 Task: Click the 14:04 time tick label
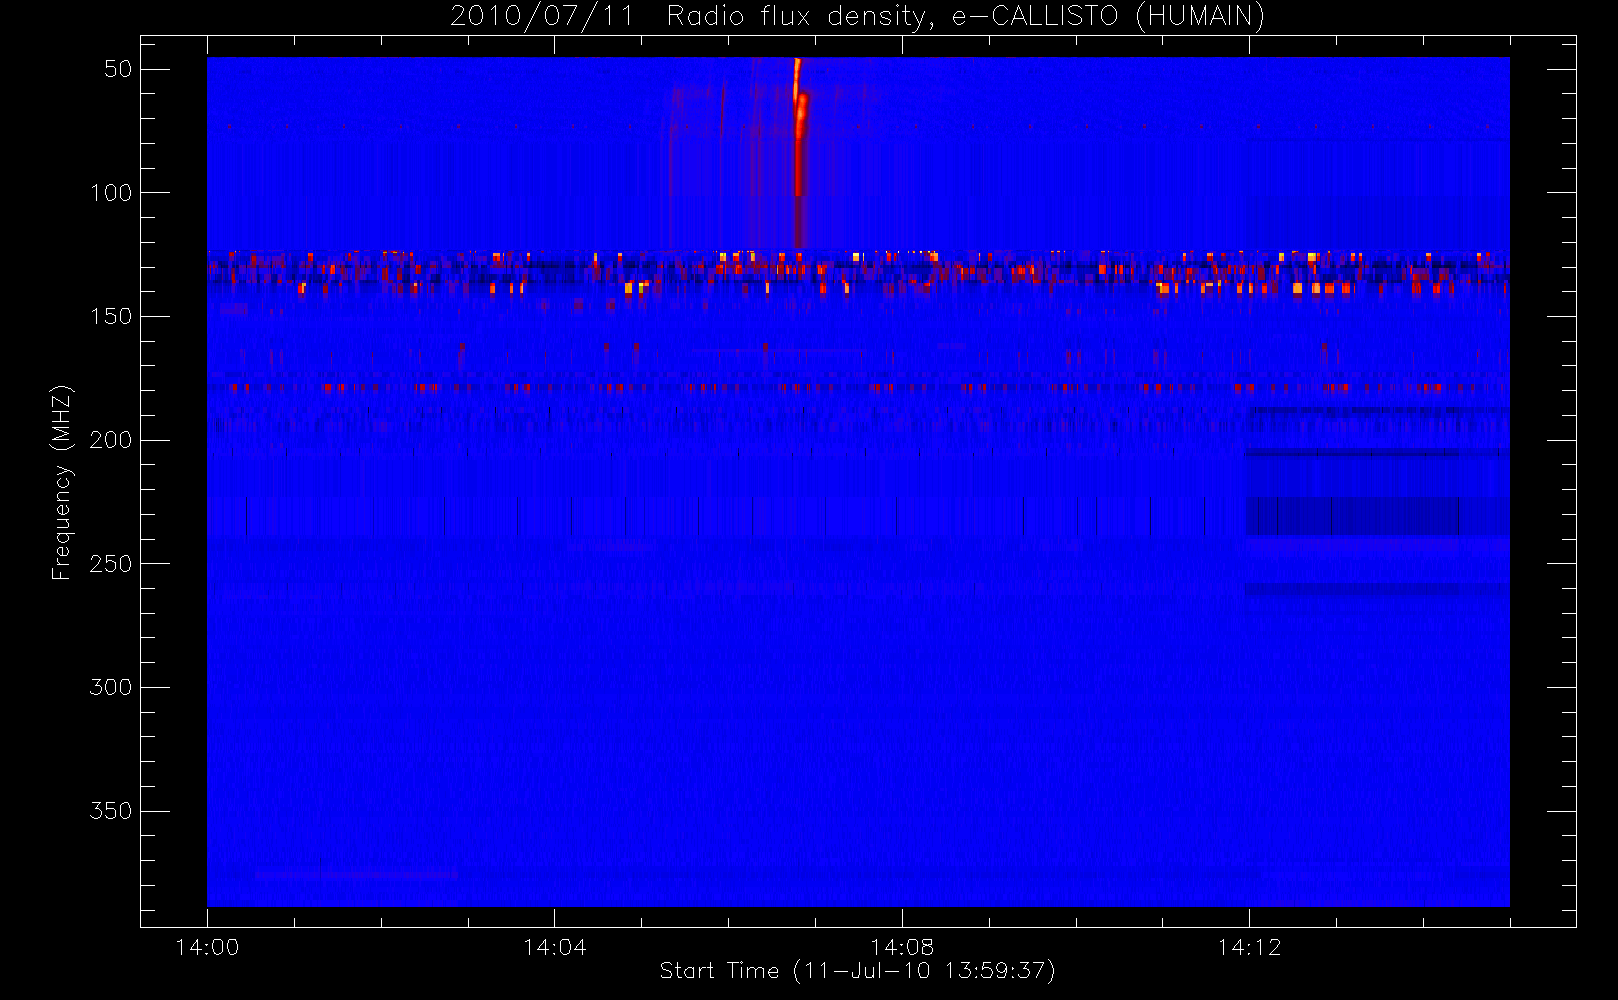pyautogui.click(x=554, y=947)
